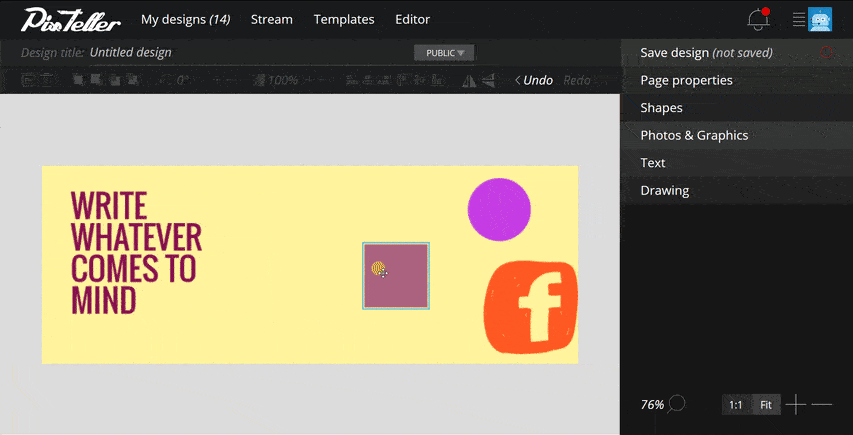Viewport: 853px width, 435px height.
Task: Zoom out with the minus icon
Action: click(821, 405)
